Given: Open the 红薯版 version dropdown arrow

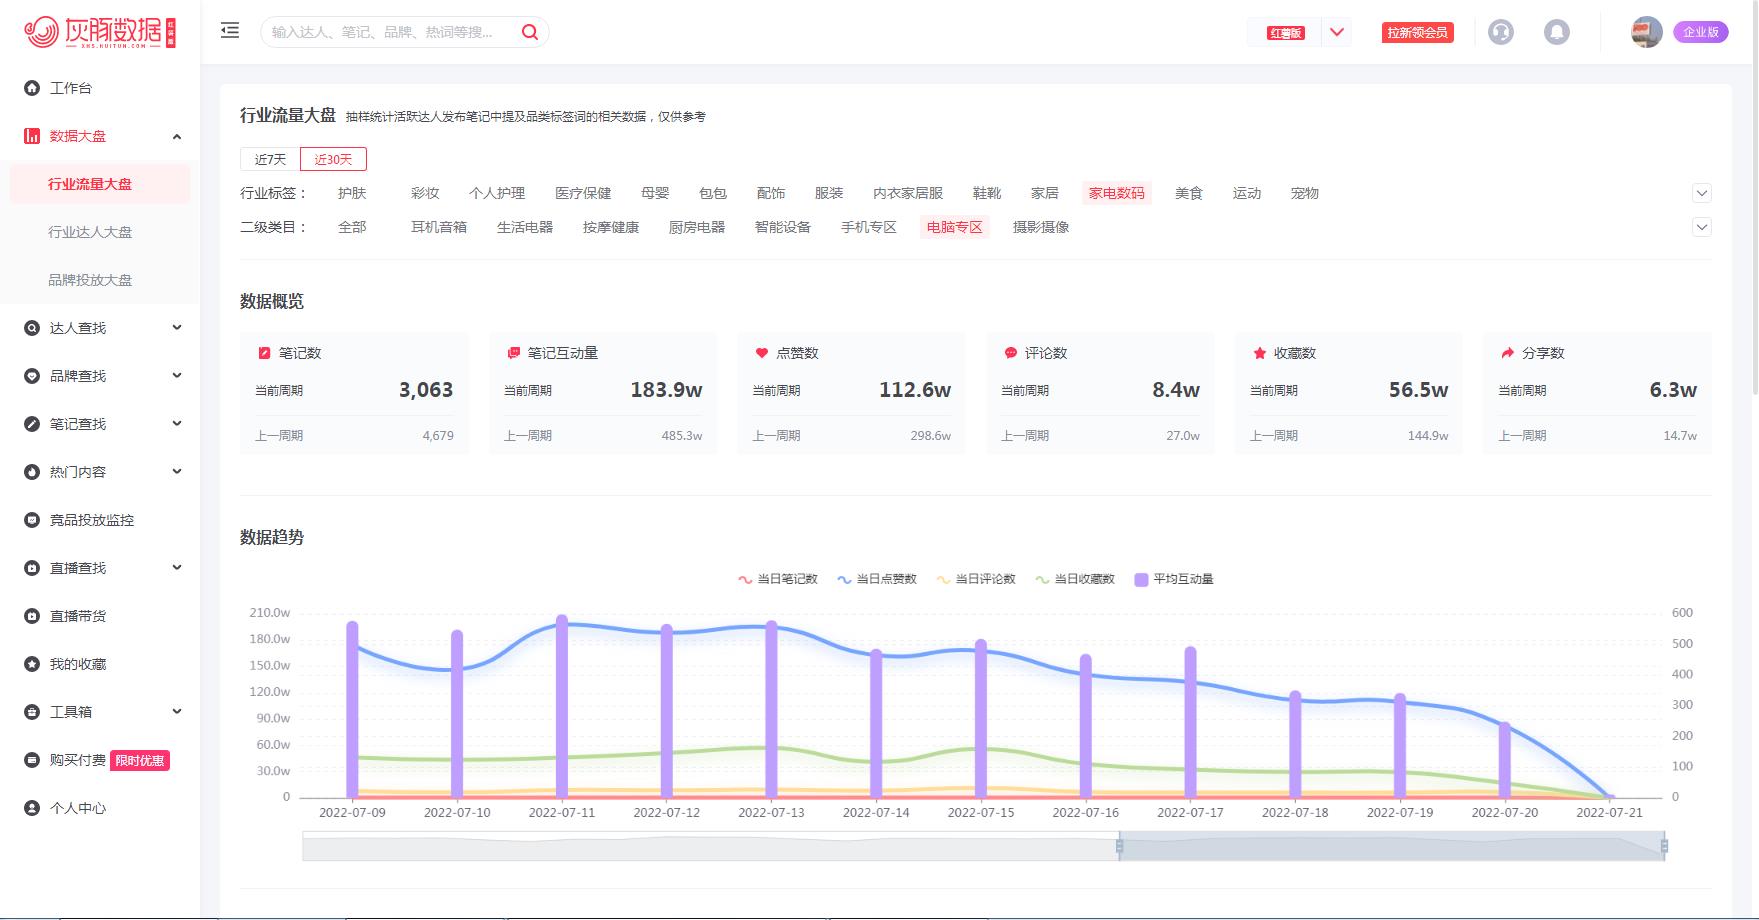Looking at the screenshot, I should pyautogui.click(x=1337, y=32).
